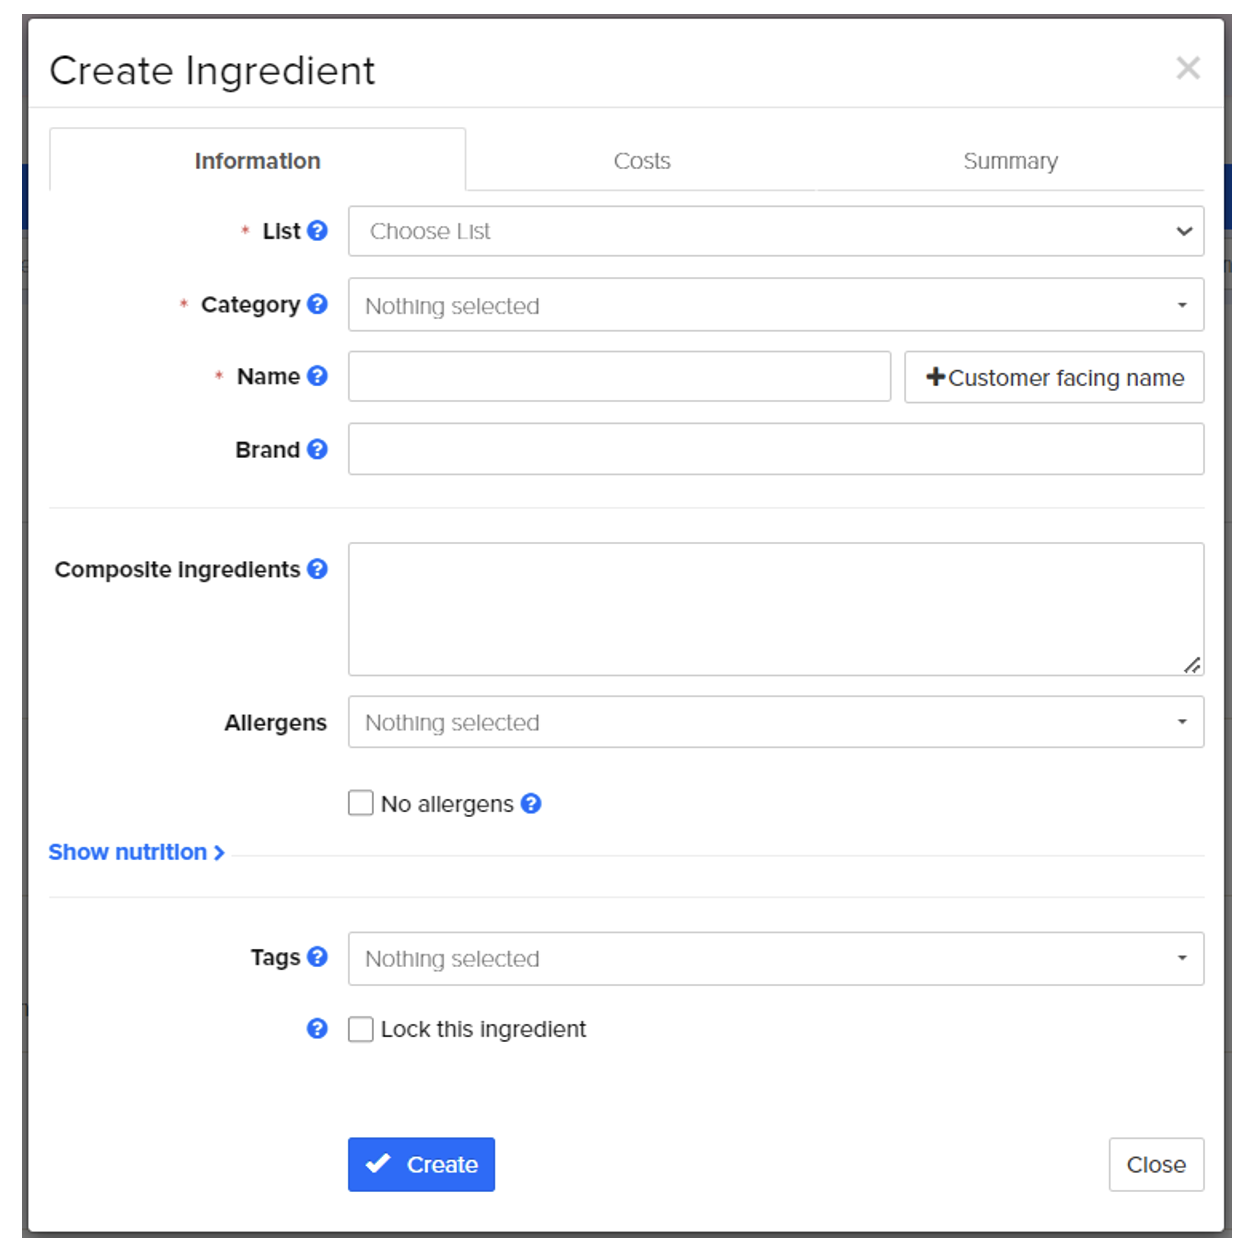Expand the Show nutrition section
Screen dimensions: 1250x1256
[x=137, y=852]
